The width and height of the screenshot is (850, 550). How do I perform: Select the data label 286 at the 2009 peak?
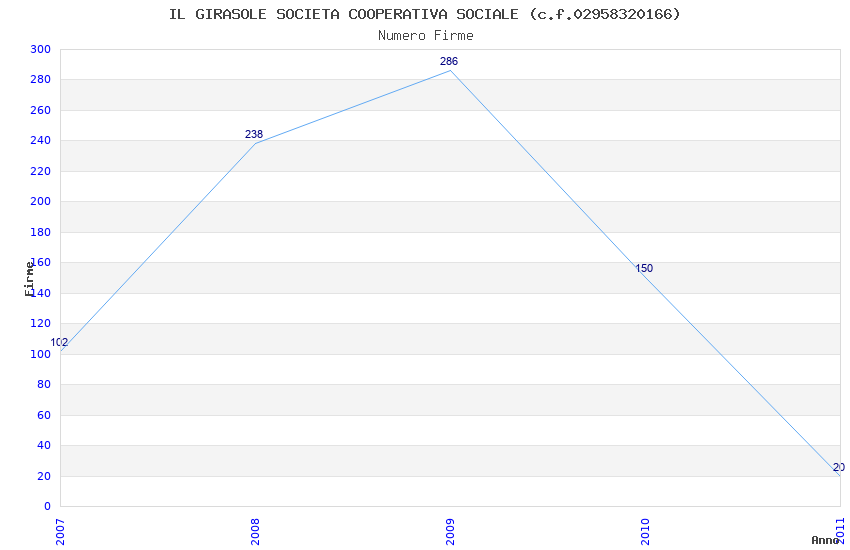click(x=449, y=61)
